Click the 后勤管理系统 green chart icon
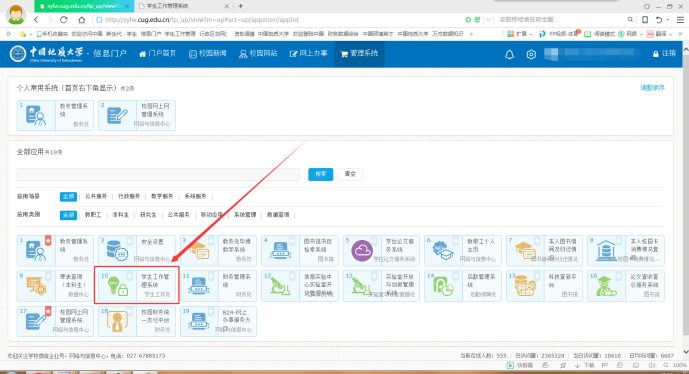 coord(443,286)
